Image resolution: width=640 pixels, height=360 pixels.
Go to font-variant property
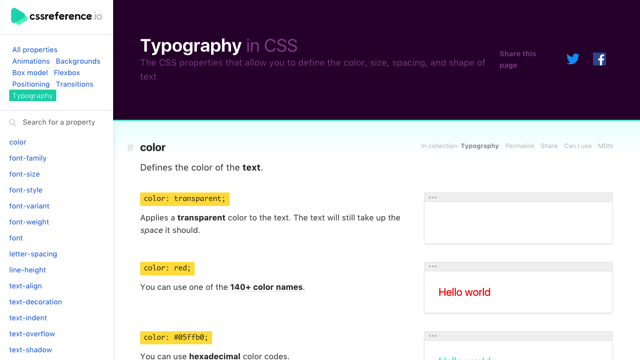point(29,206)
